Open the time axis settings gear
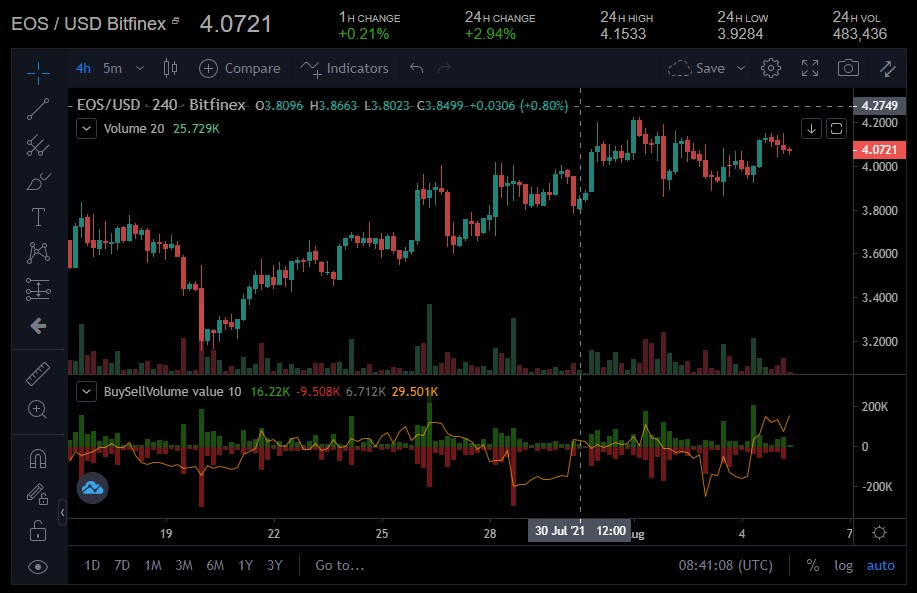Image resolution: width=917 pixels, height=593 pixels. pyautogui.click(x=879, y=533)
